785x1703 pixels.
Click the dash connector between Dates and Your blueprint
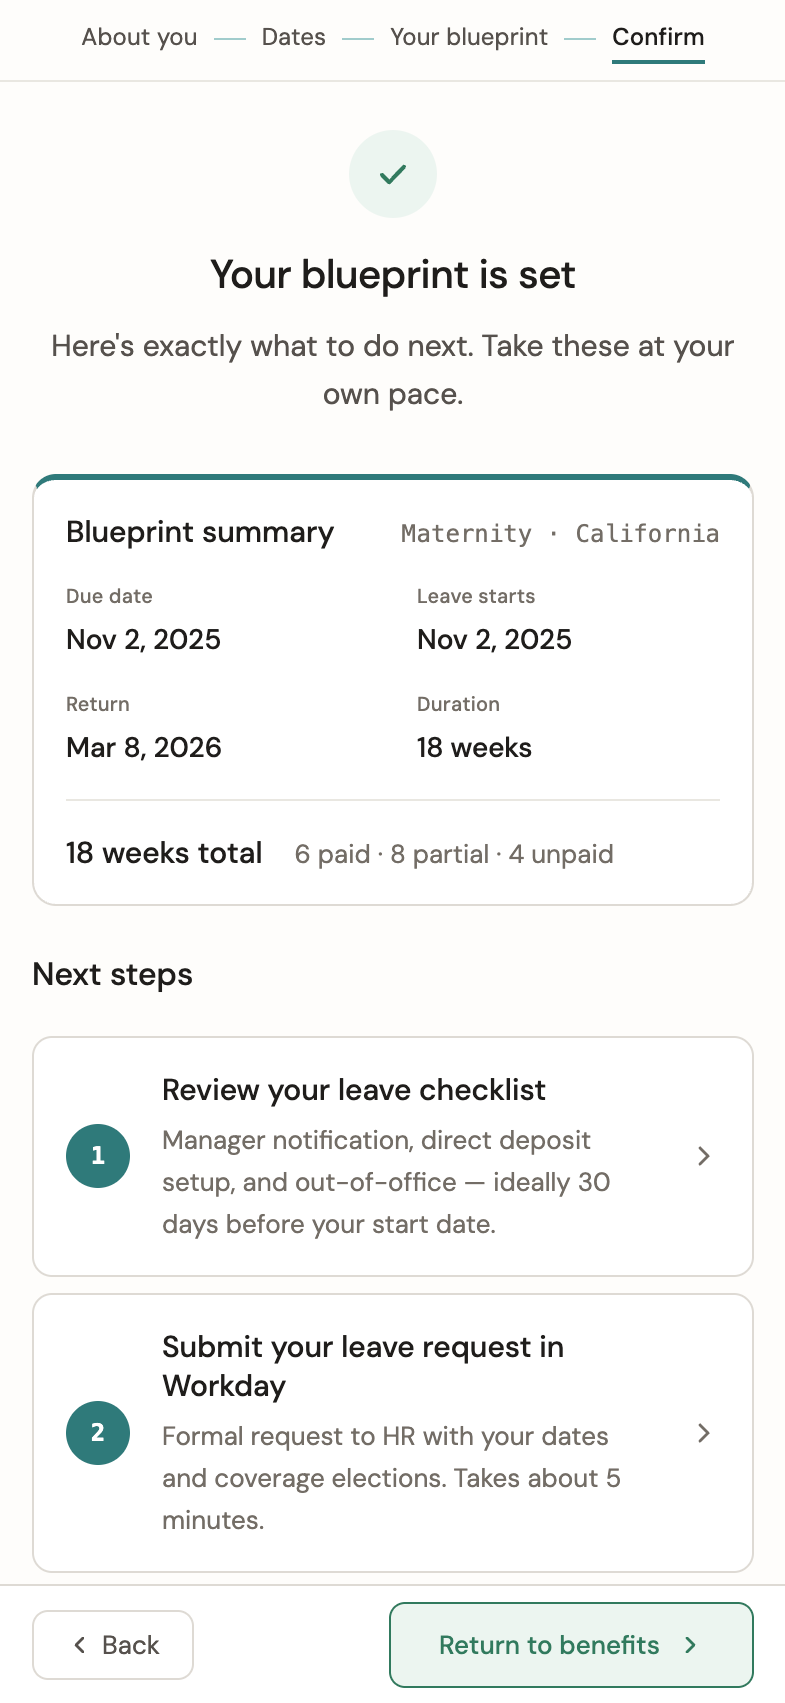coord(357,38)
